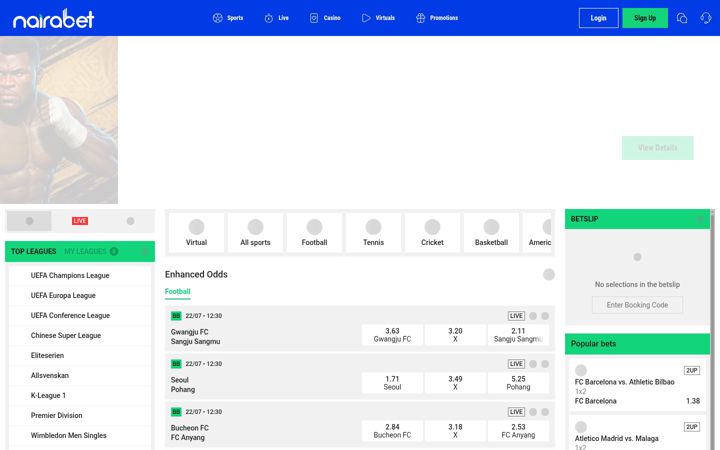
Task: Bet on Pohang at 5.25
Action: (x=518, y=382)
